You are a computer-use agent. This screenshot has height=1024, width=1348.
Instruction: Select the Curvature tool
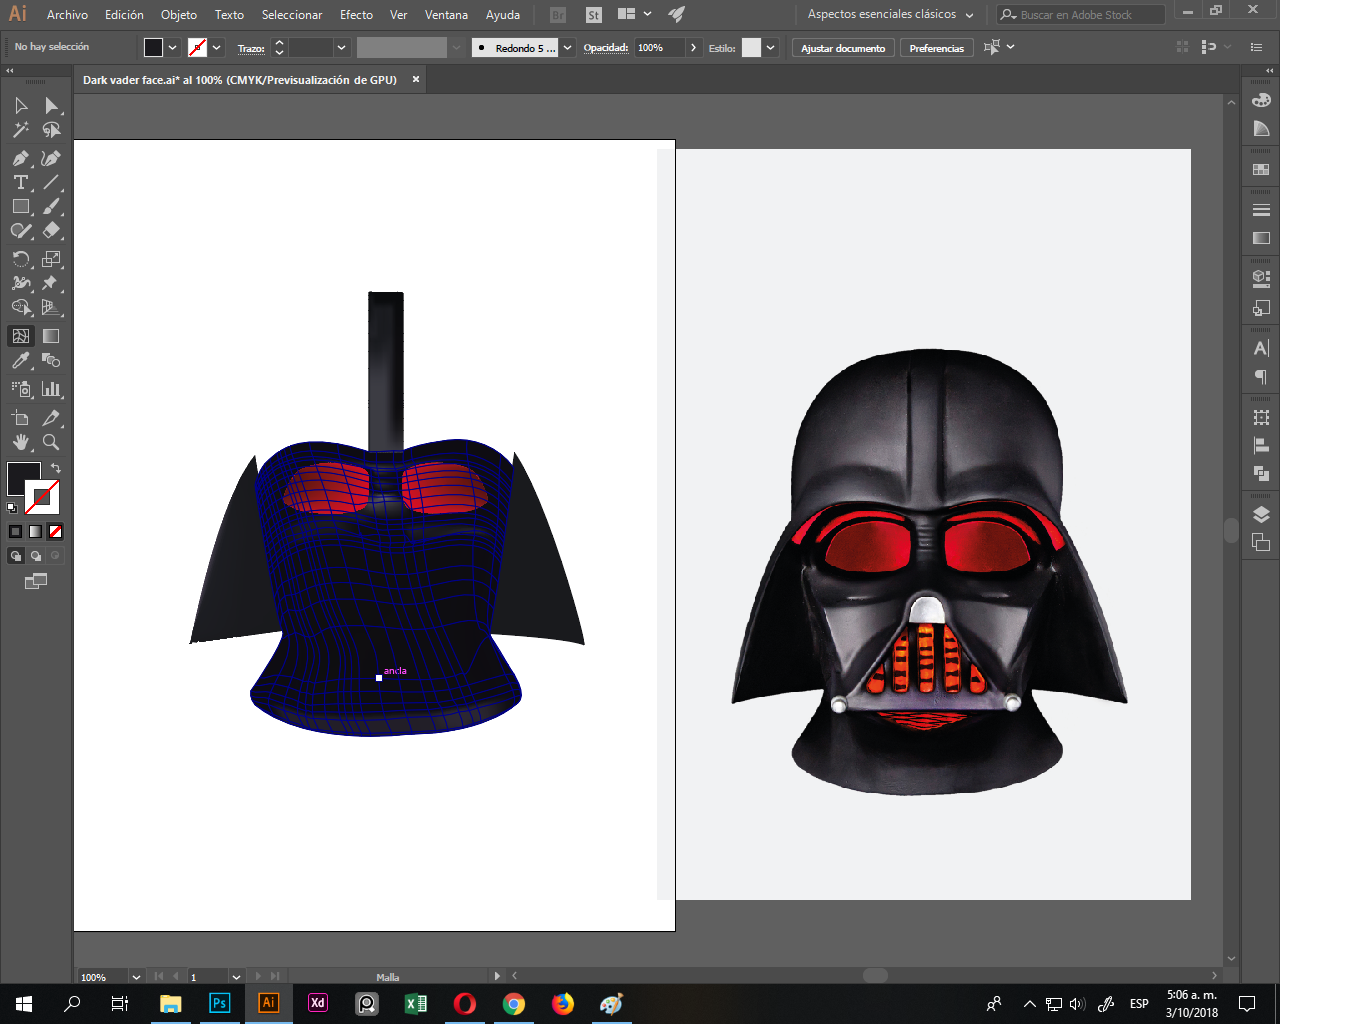click(x=51, y=158)
